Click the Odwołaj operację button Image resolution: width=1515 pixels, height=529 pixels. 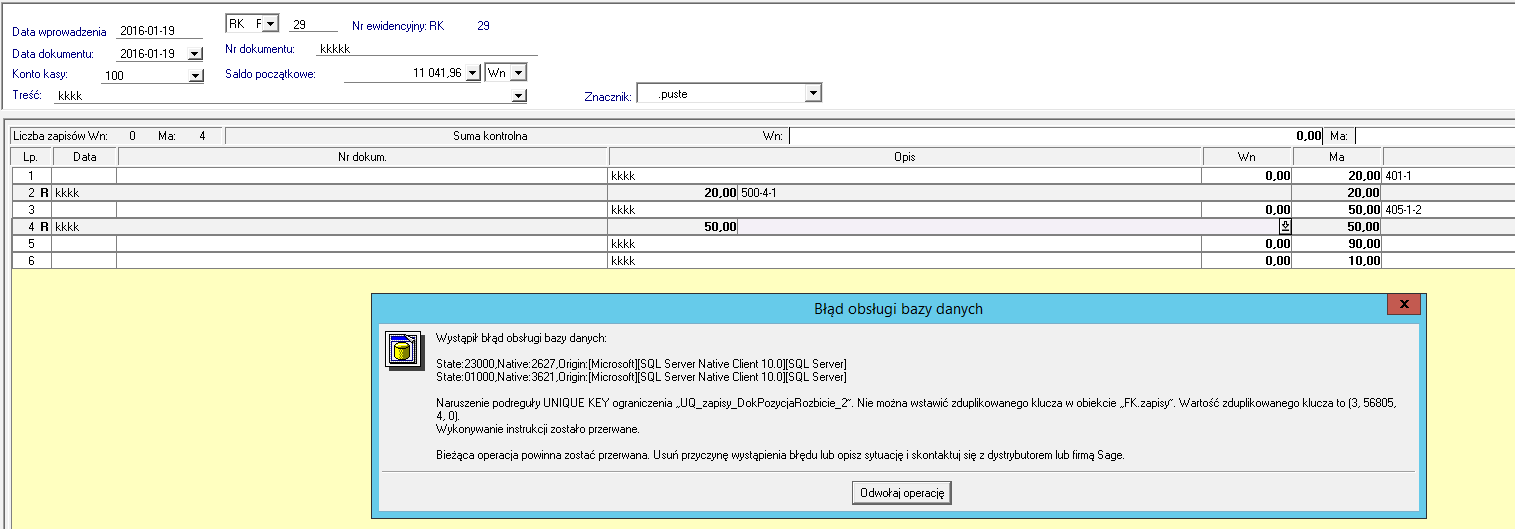tap(903, 493)
